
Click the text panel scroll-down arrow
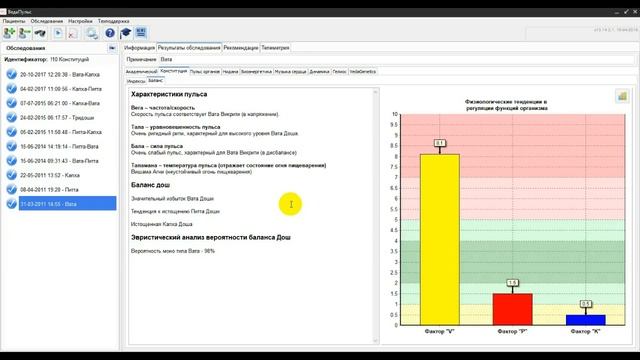pos(376,340)
